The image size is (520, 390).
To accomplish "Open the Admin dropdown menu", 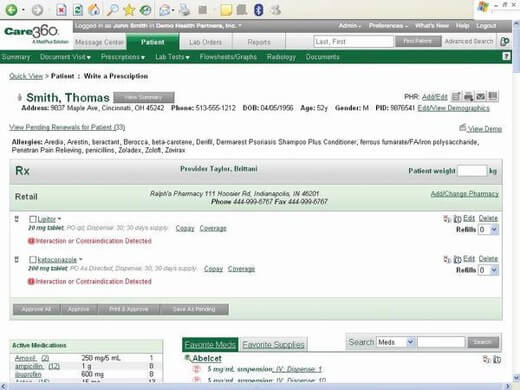I will click(x=349, y=25).
